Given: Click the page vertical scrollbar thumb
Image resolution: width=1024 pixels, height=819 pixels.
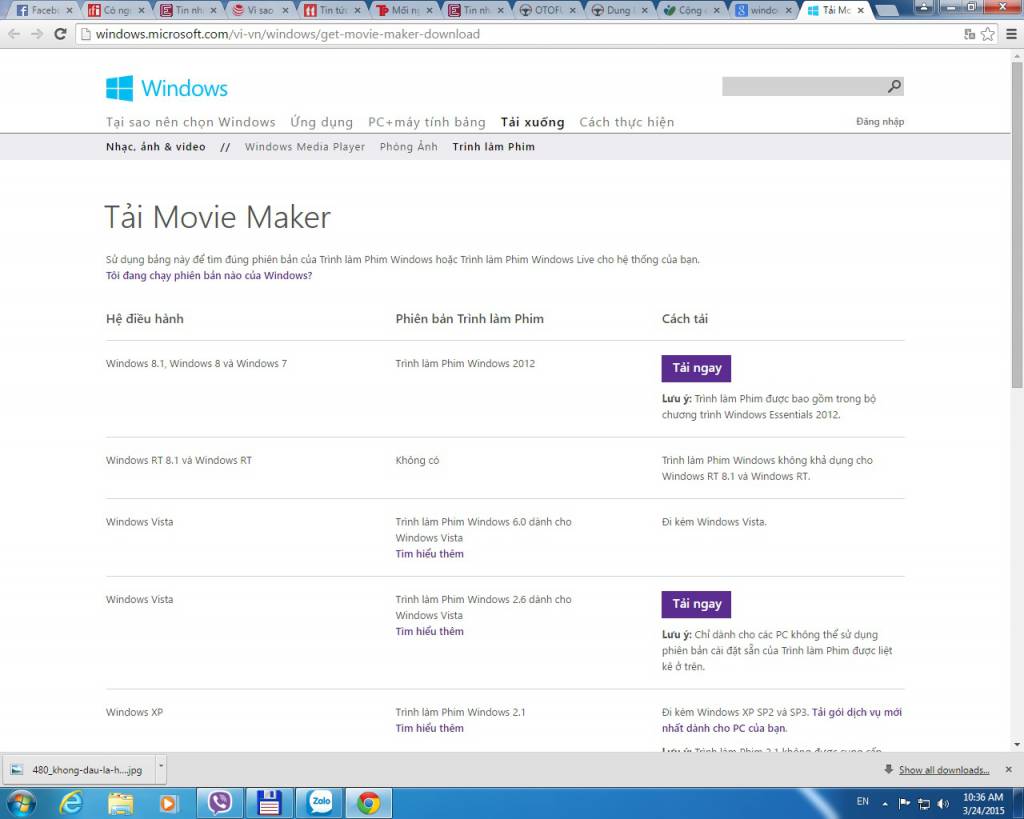Looking at the screenshot, I should pos(1017,224).
